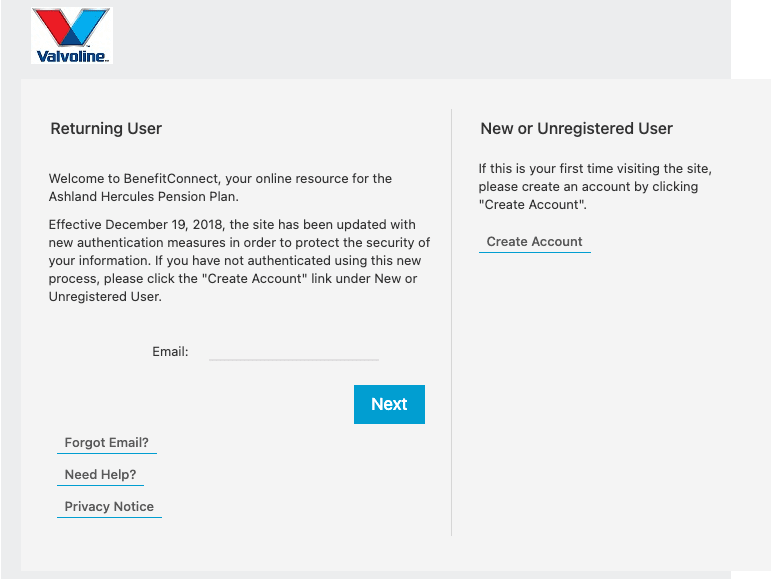Click the vertical divider between the sections
This screenshot has height=579, width=777.
click(x=452, y=322)
